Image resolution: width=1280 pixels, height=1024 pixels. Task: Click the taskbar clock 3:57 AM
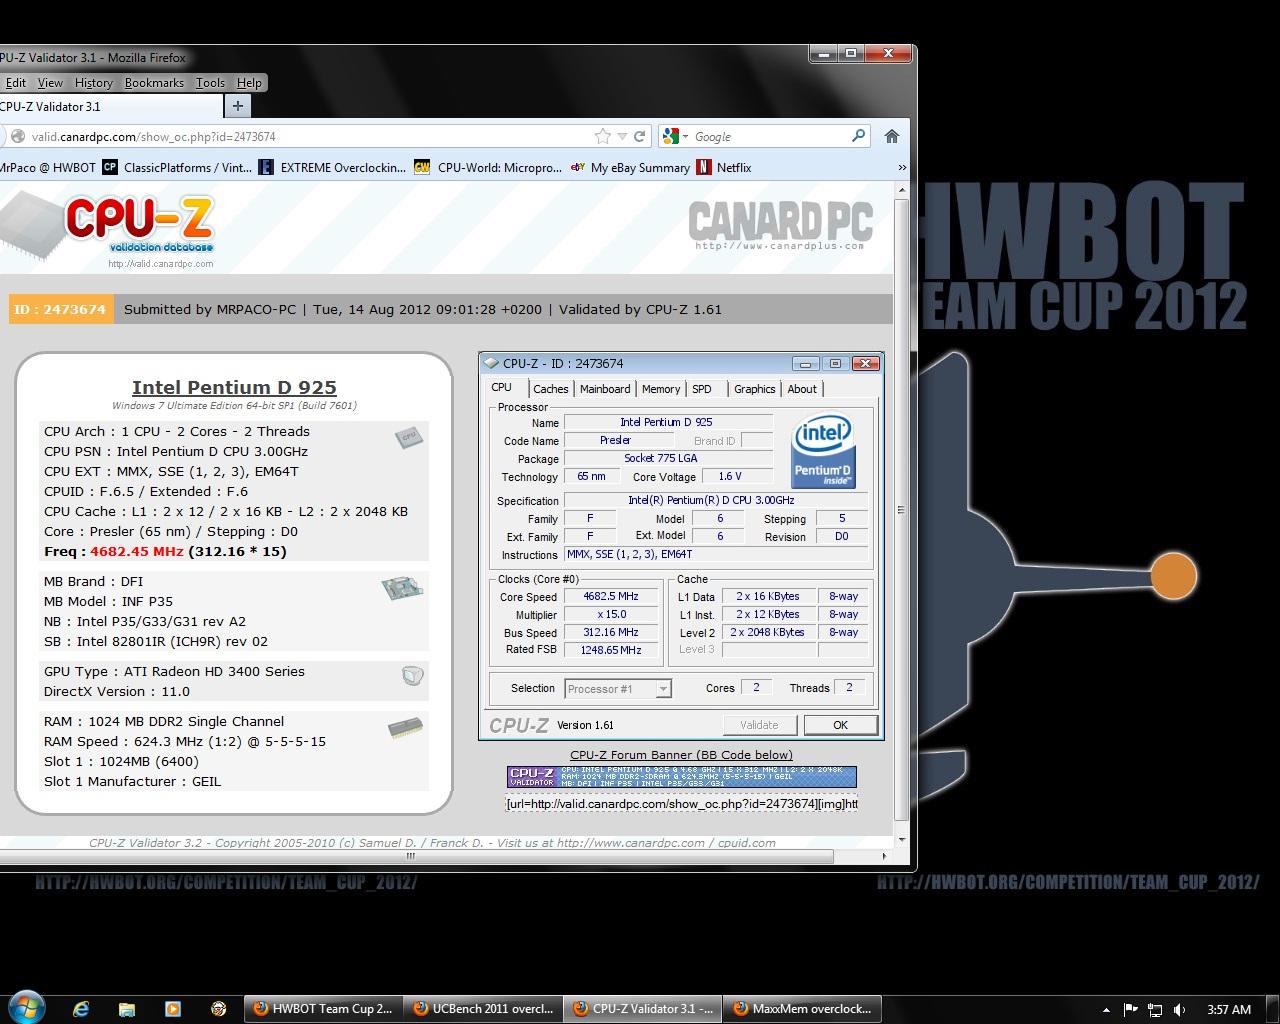coord(1229,1010)
